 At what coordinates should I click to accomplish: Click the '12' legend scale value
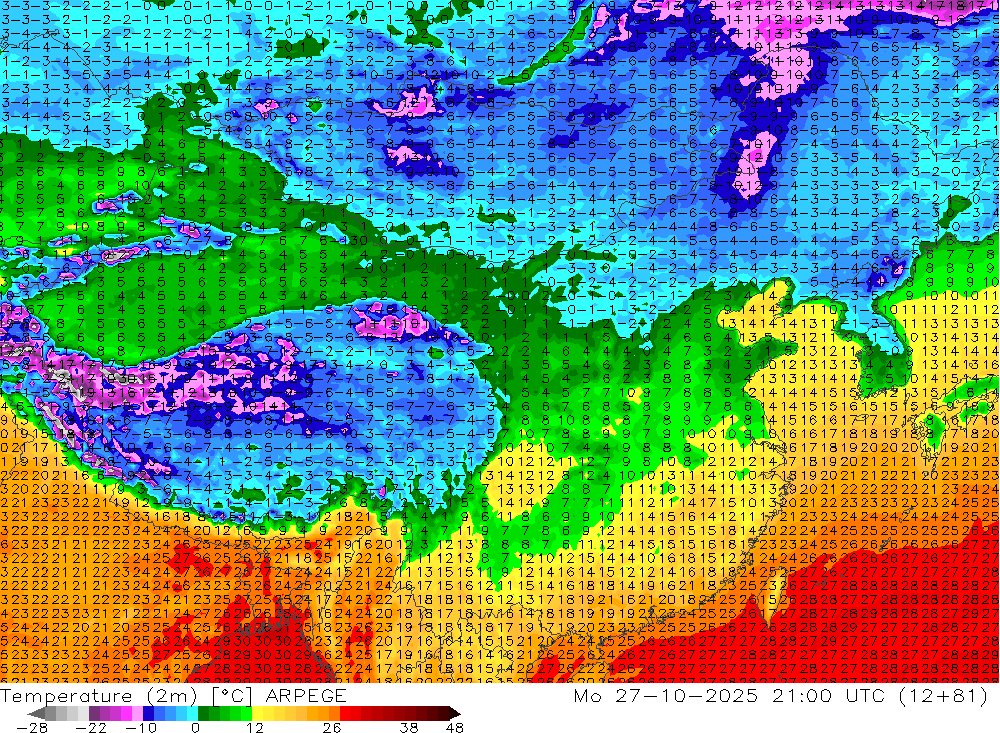pyautogui.click(x=254, y=727)
